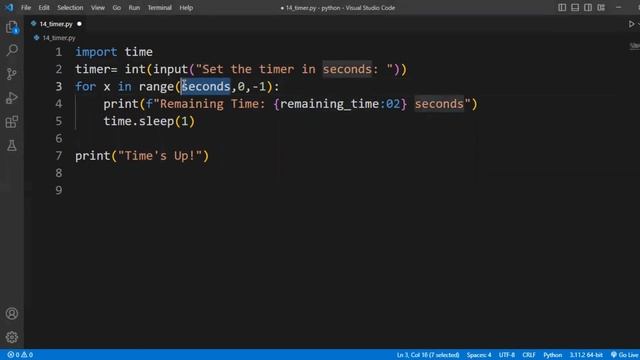
Task: Show errors and warnings in status bar
Action: tap(20, 355)
